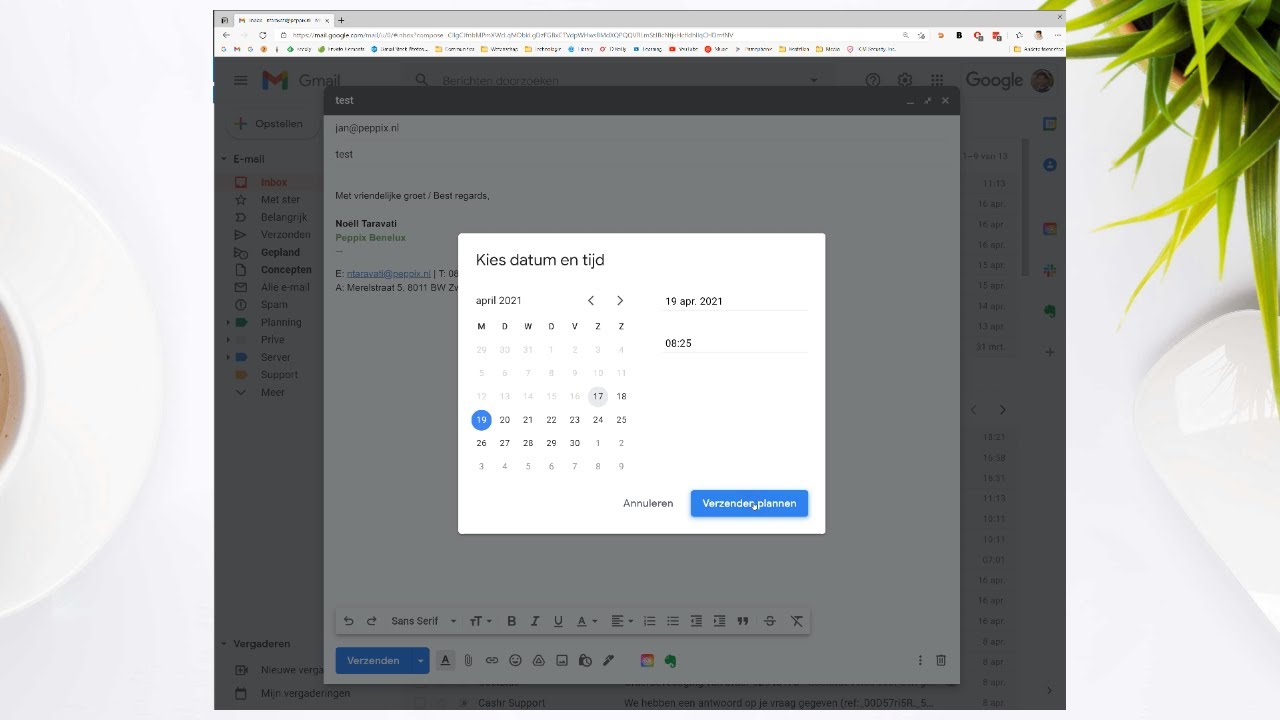Image resolution: width=1280 pixels, height=720 pixels.
Task: Discard the draft with trash icon
Action: pyautogui.click(x=941, y=660)
